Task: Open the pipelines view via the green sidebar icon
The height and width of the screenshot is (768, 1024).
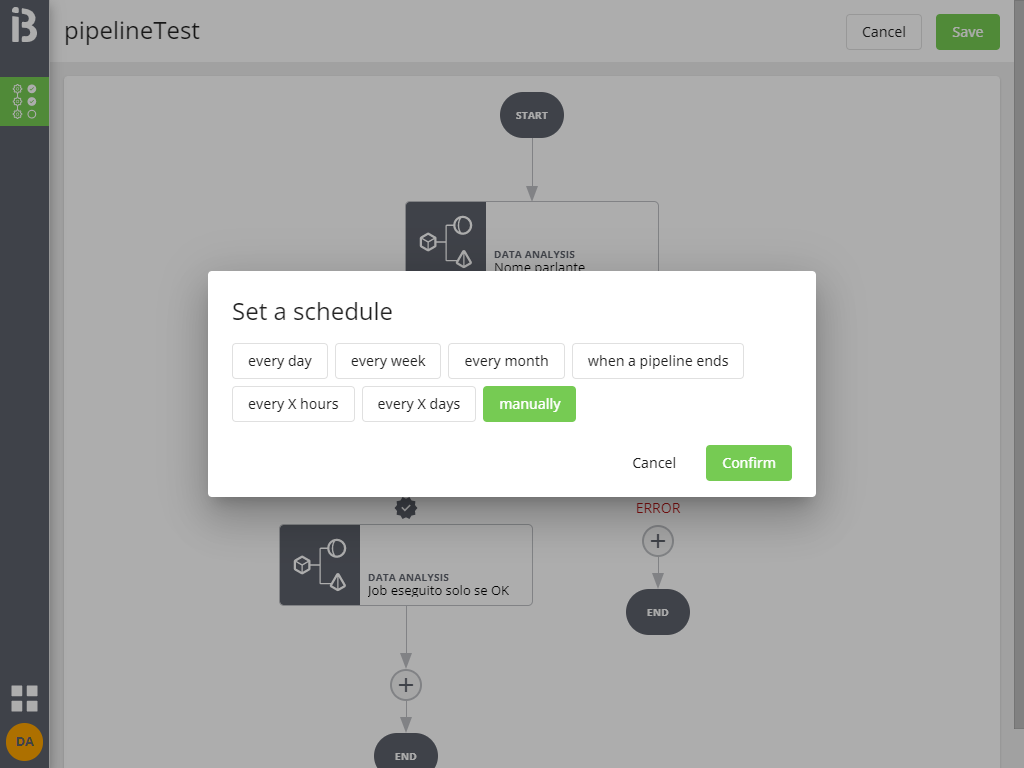Action: (x=24, y=101)
